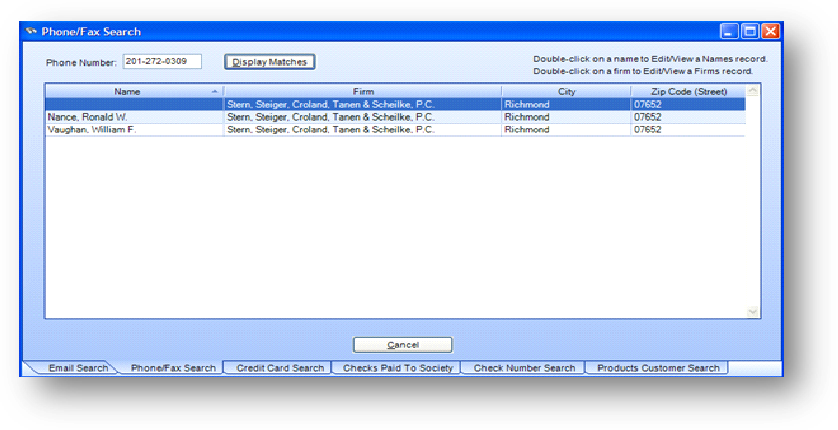Close the Phone/Fax Search window
This screenshot has width=838, height=430.
pyautogui.click(x=770, y=32)
